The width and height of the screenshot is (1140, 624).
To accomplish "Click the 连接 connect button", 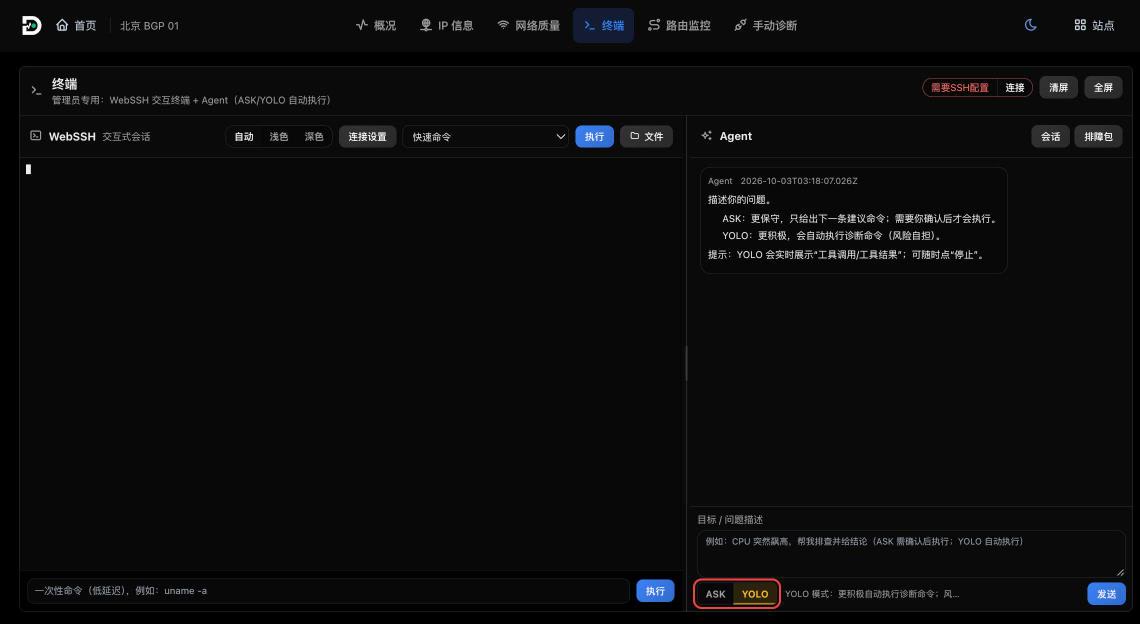I will (1015, 88).
